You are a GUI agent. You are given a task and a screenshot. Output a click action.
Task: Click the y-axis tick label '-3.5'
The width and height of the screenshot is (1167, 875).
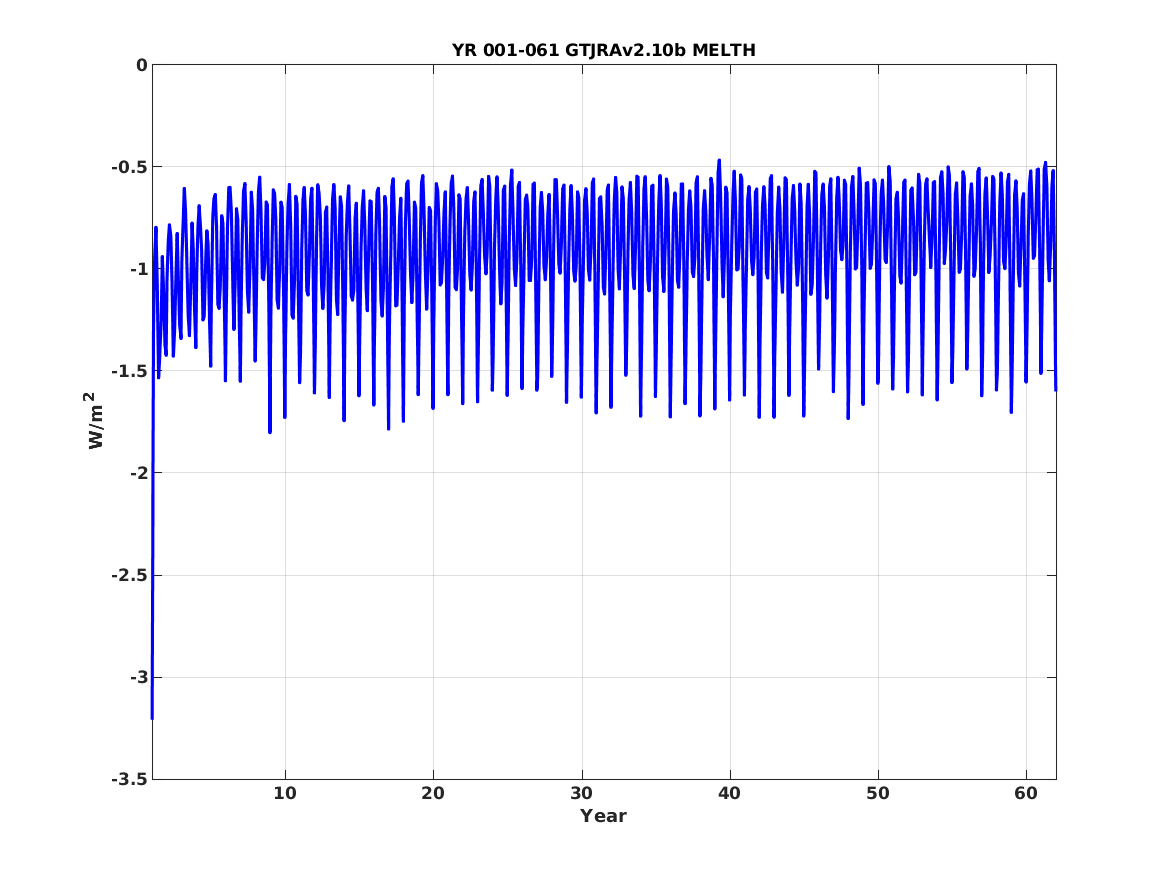130,779
